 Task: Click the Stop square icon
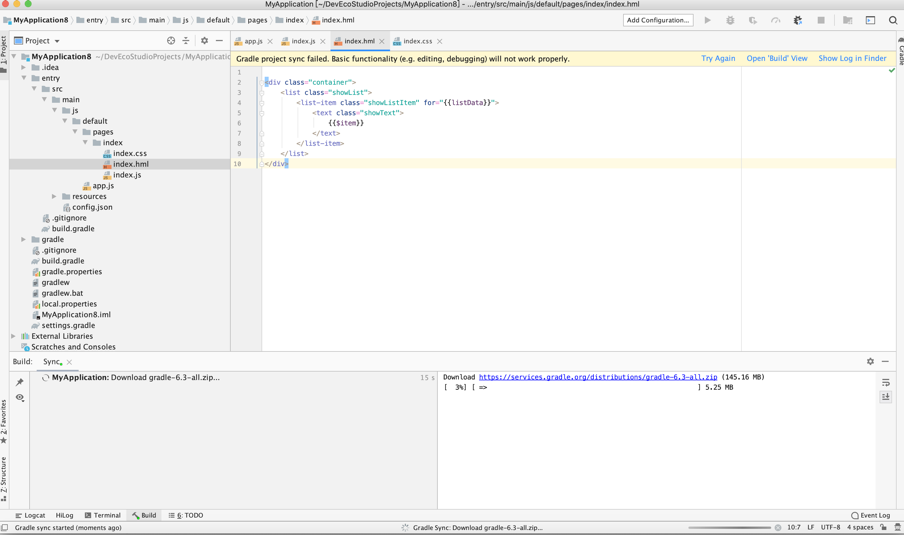[x=820, y=20]
